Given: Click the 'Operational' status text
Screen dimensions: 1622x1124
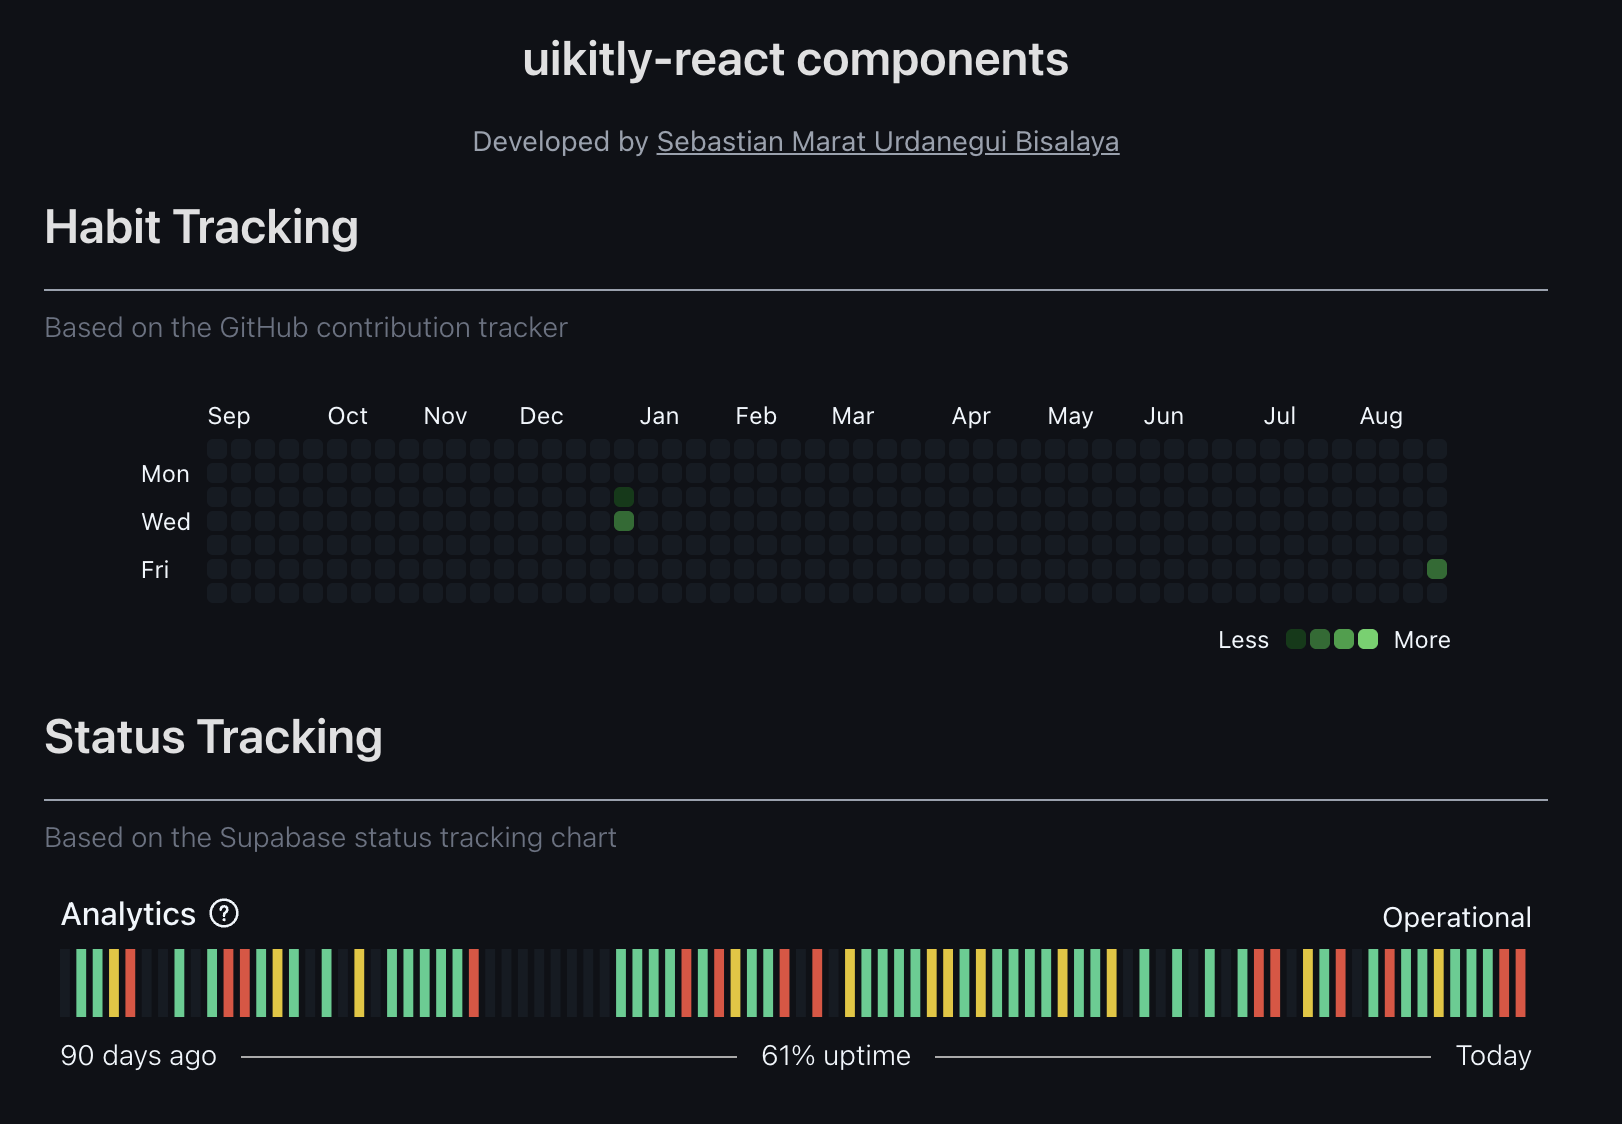Looking at the screenshot, I should [1457, 917].
